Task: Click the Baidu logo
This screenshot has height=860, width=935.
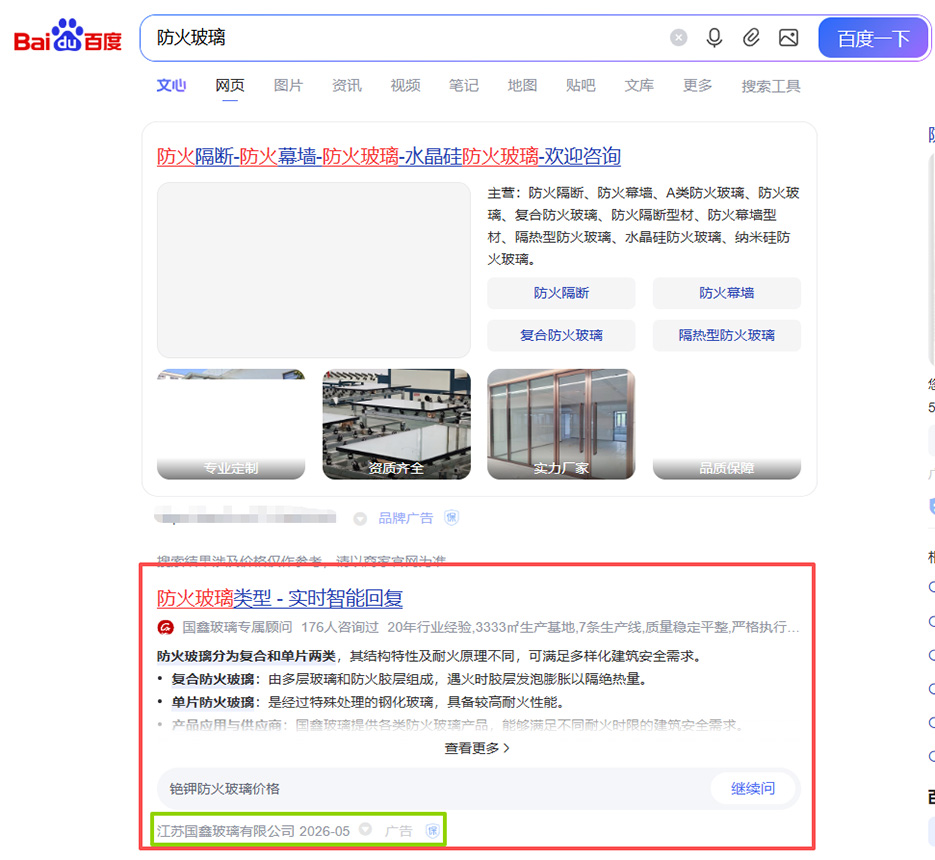Action: click(67, 36)
